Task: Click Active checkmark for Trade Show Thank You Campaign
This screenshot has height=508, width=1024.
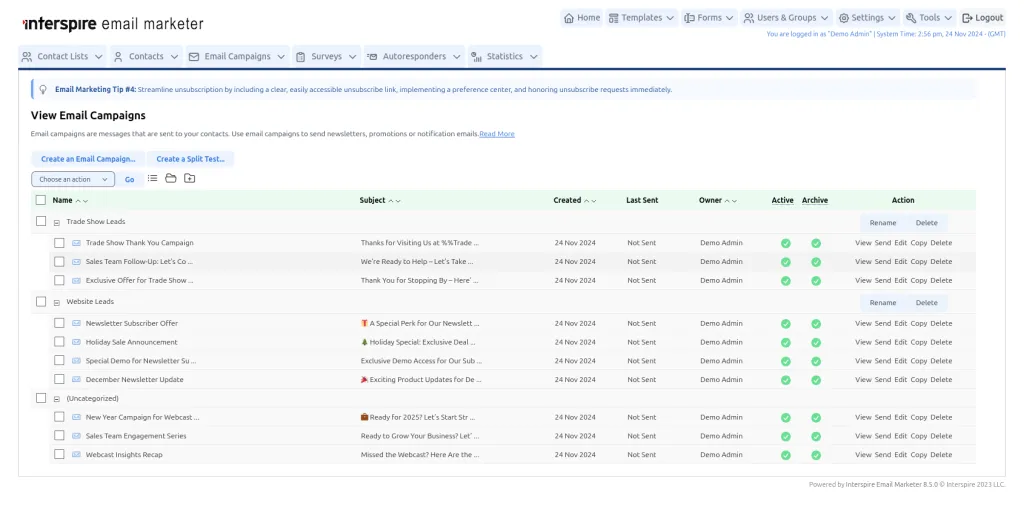Action: click(786, 243)
